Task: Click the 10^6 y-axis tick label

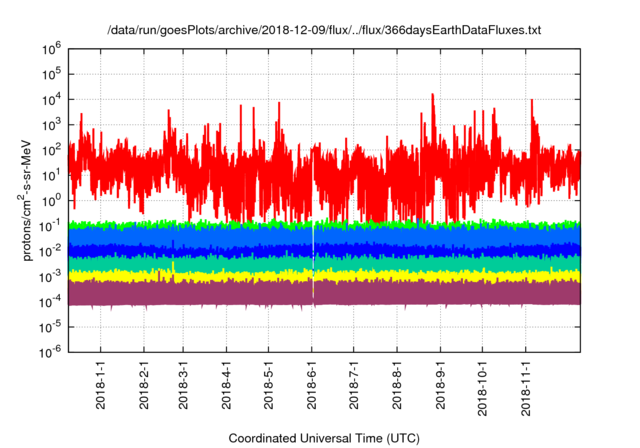Action: tap(51, 49)
